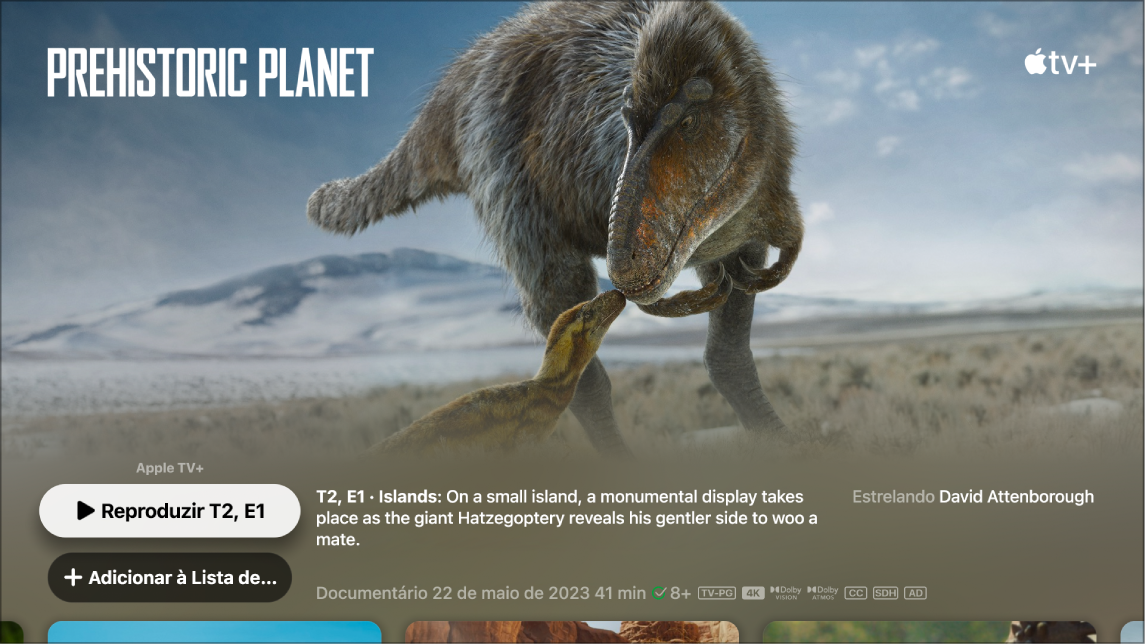
Task: Select the Dolby Atmos badge
Action: 823,593
